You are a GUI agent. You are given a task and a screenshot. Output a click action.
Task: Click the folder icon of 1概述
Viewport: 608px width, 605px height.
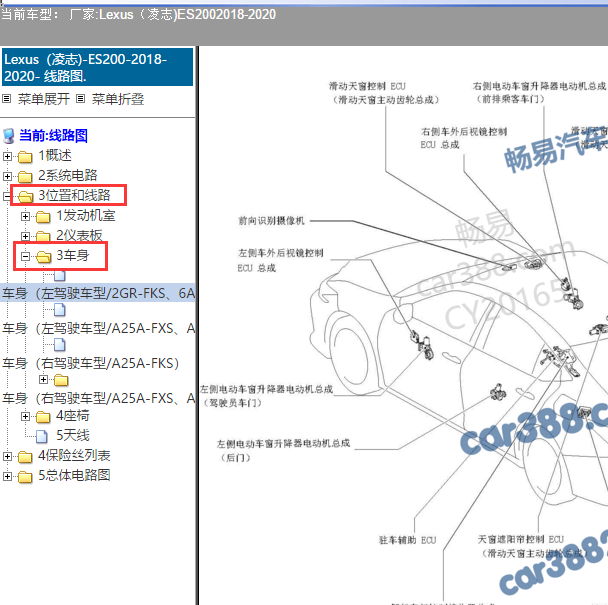tap(25, 157)
